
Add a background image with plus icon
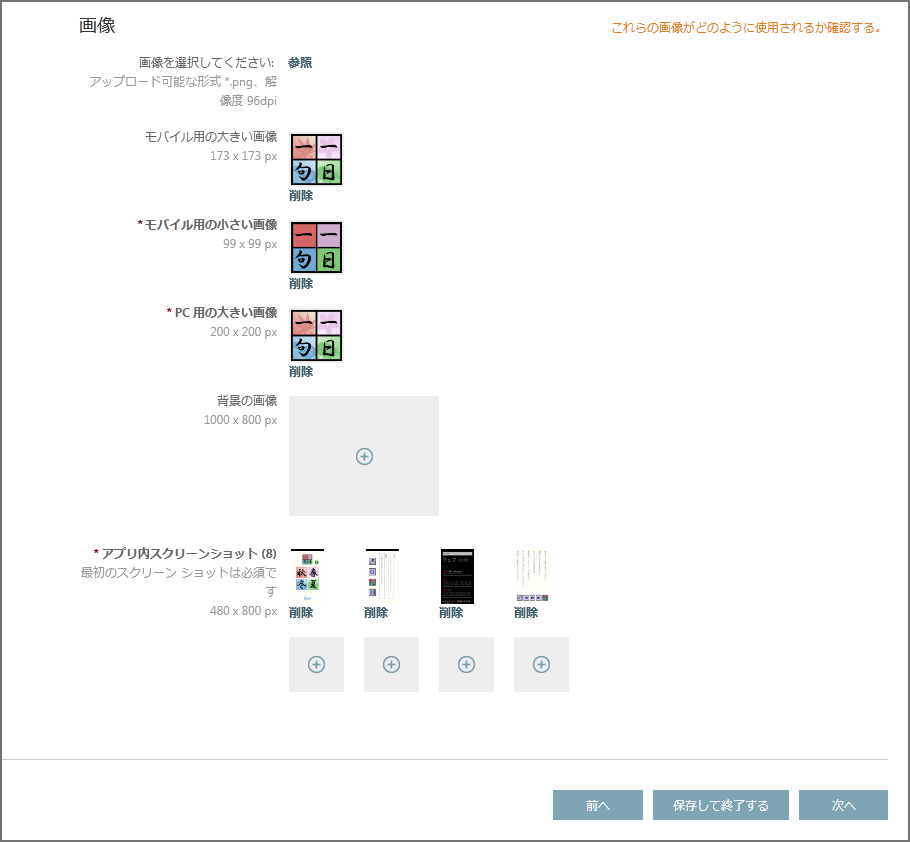(x=364, y=456)
